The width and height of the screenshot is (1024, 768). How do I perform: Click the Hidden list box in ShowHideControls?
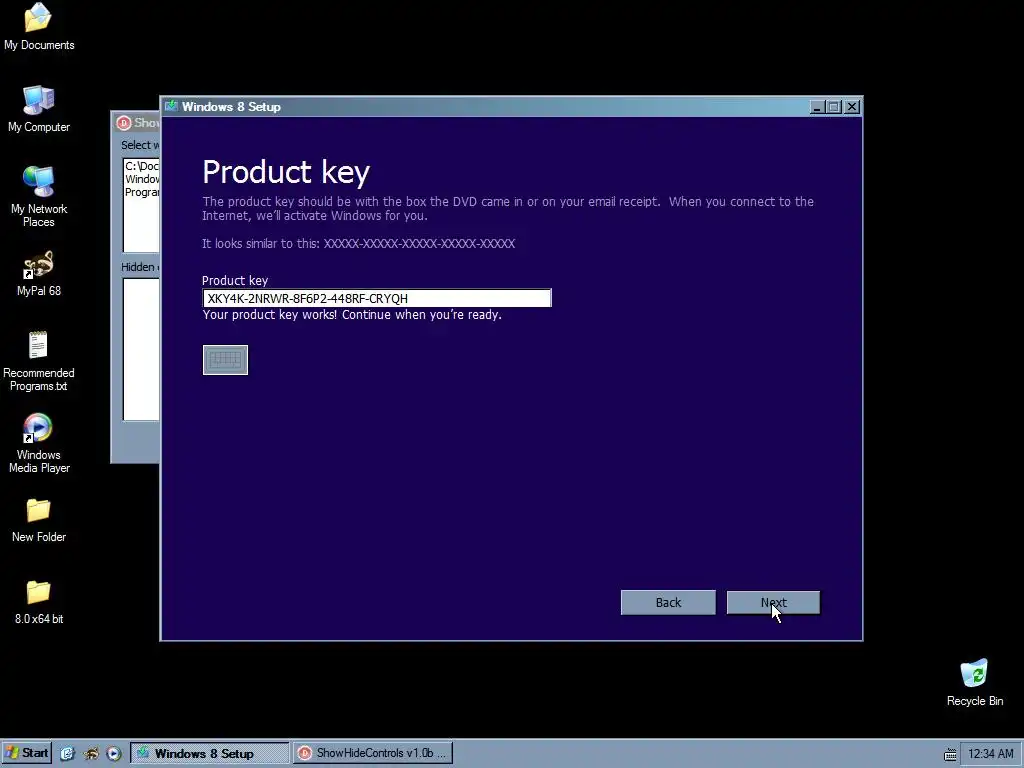[141, 349]
